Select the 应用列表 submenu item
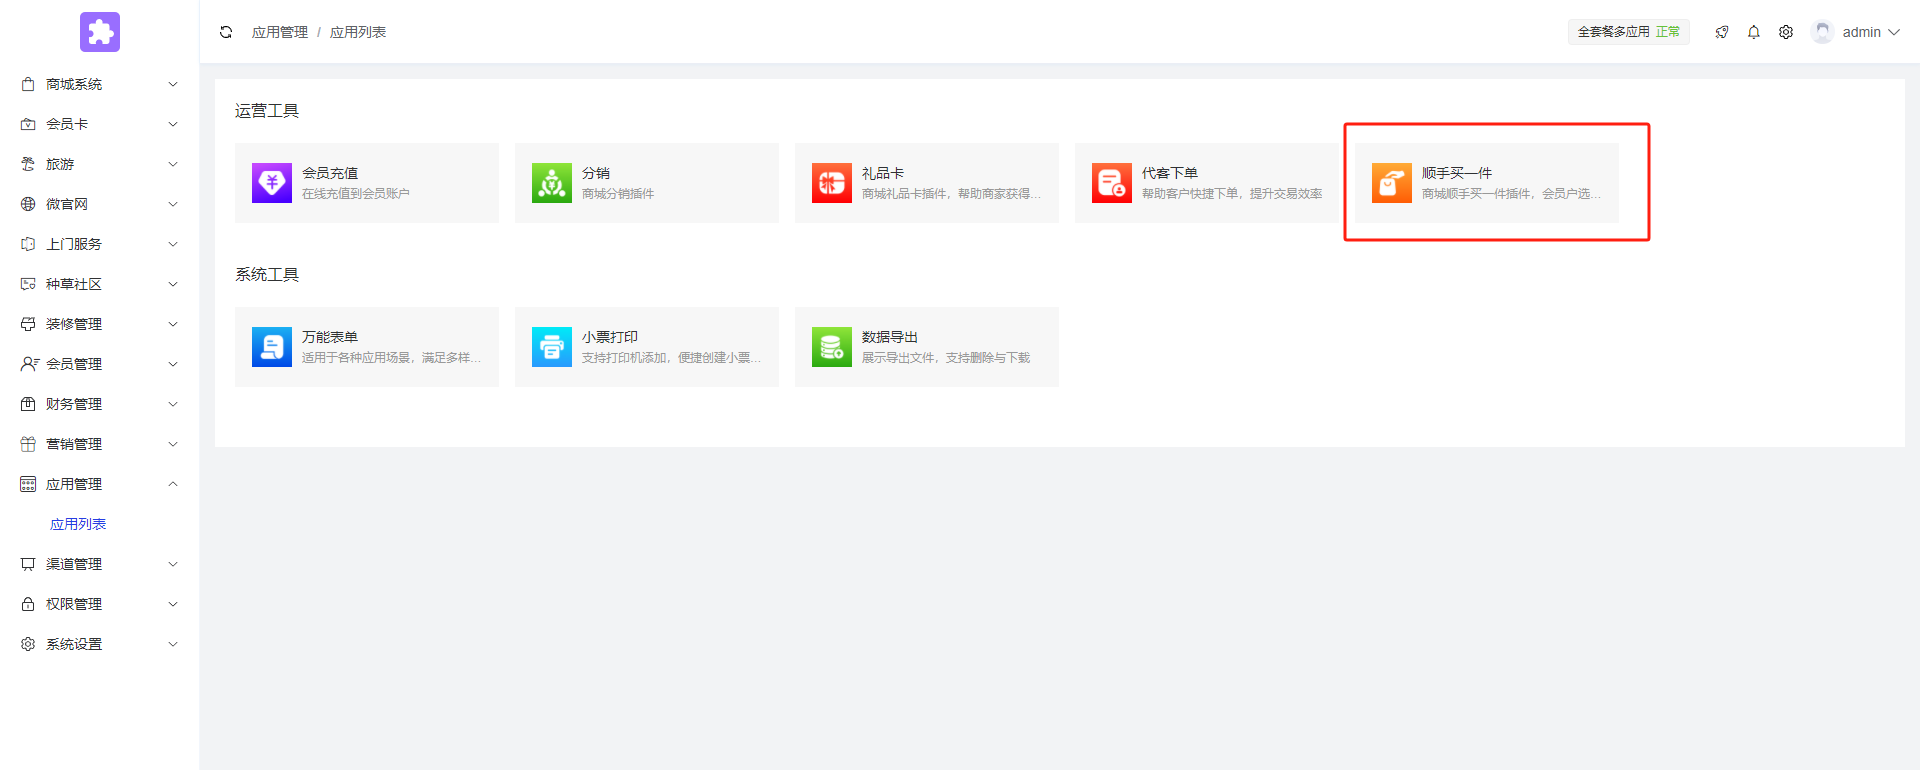 (x=78, y=524)
